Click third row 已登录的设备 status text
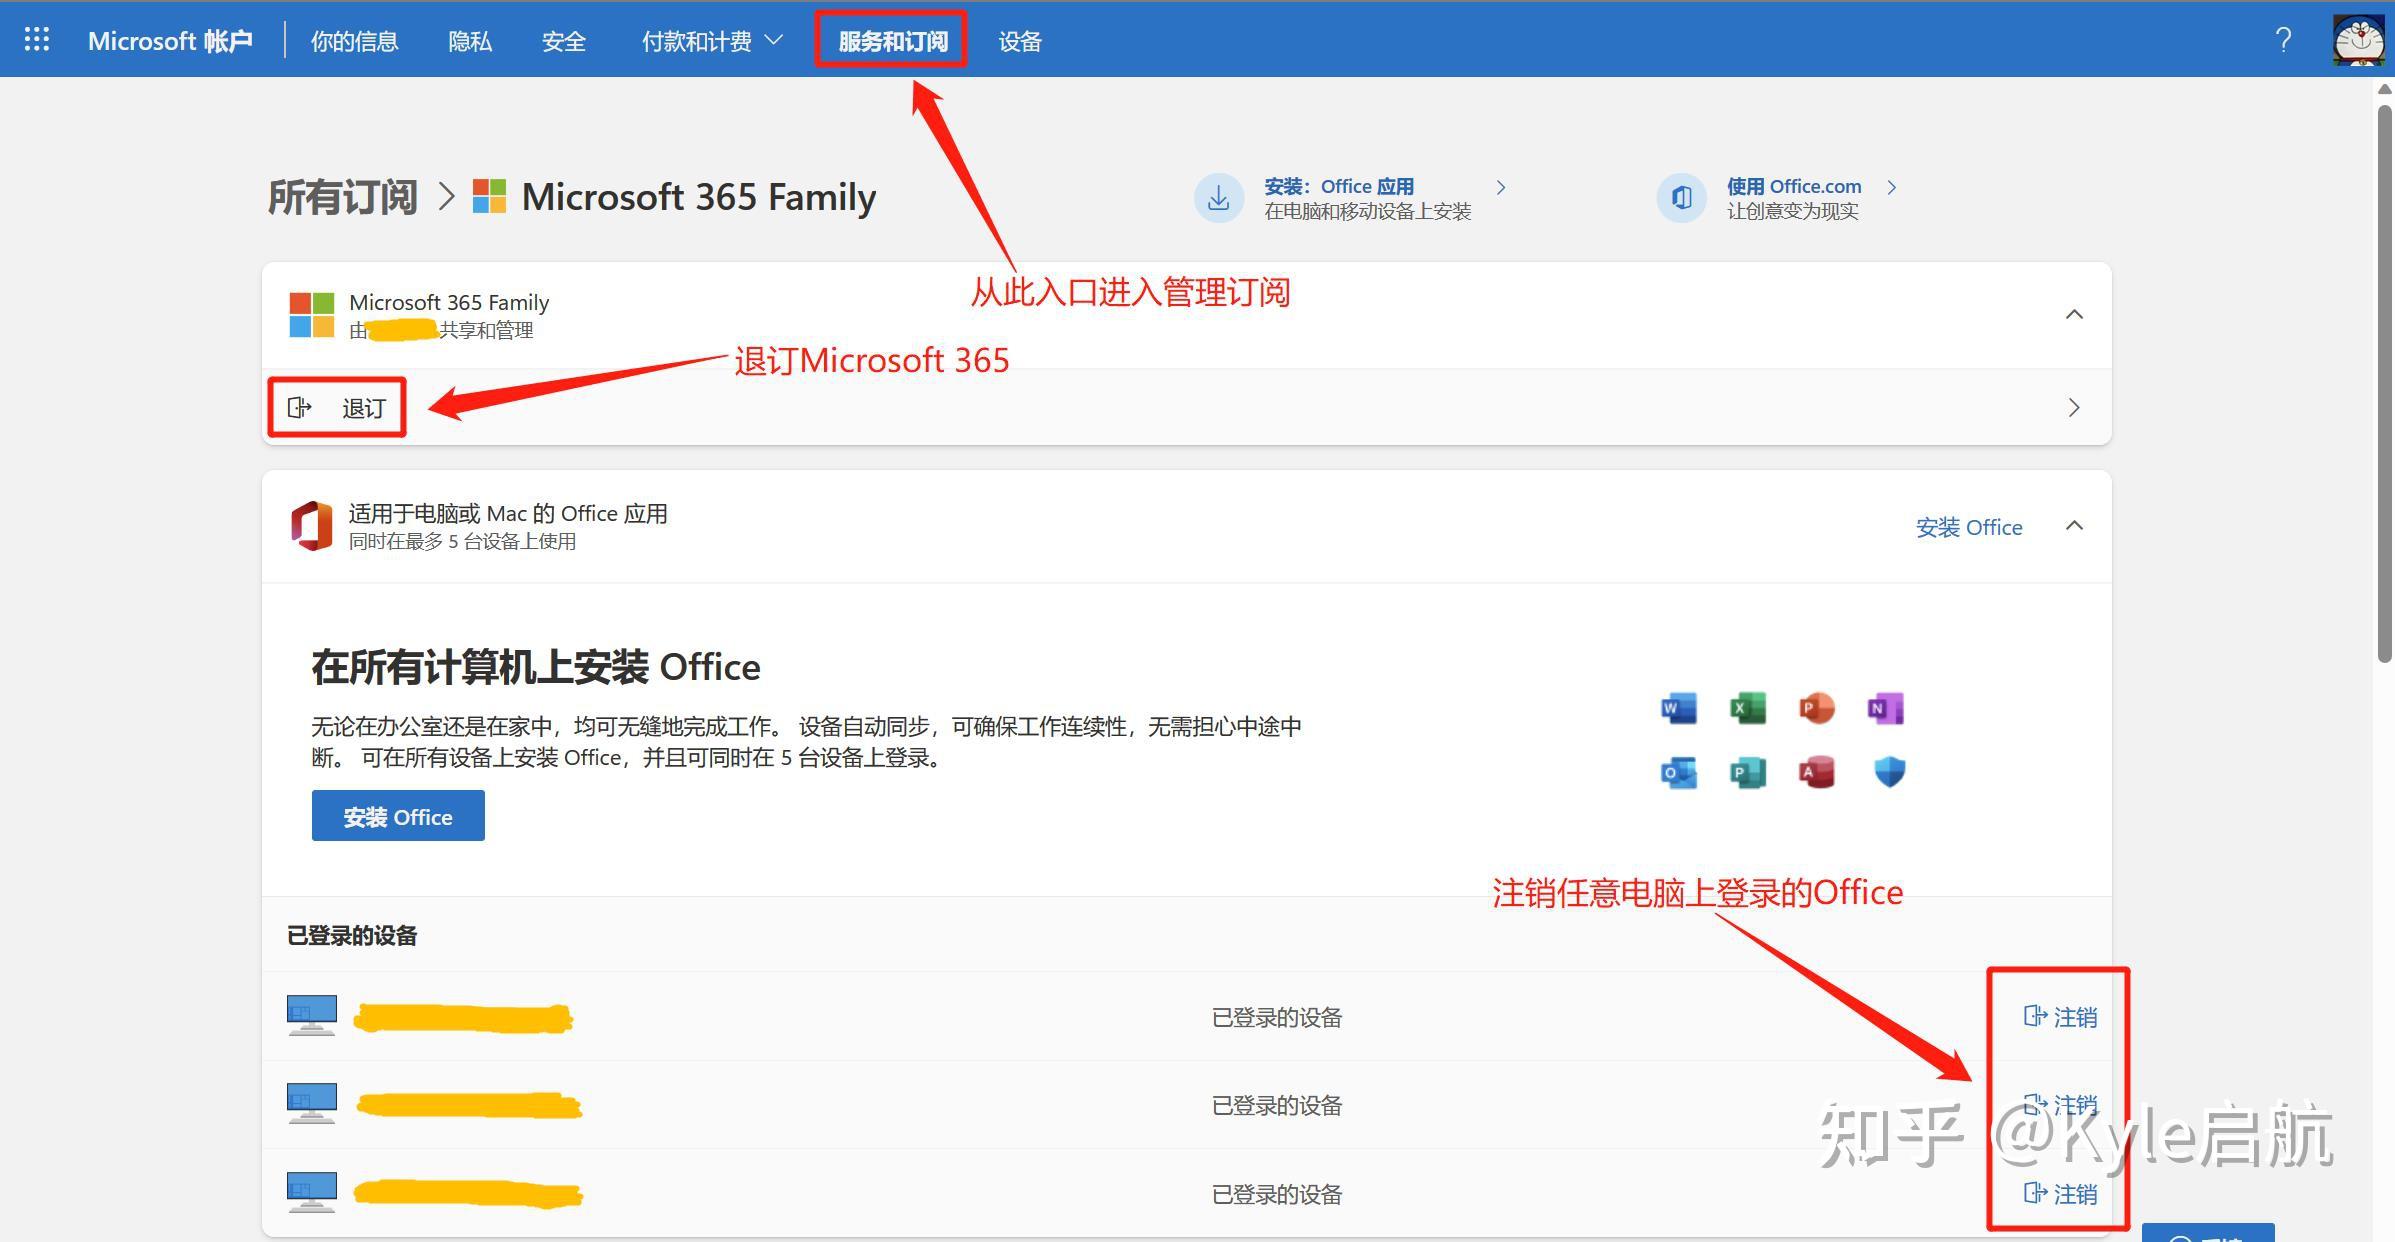The width and height of the screenshot is (2395, 1242). pyautogui.click(x=1276, y=1194)
